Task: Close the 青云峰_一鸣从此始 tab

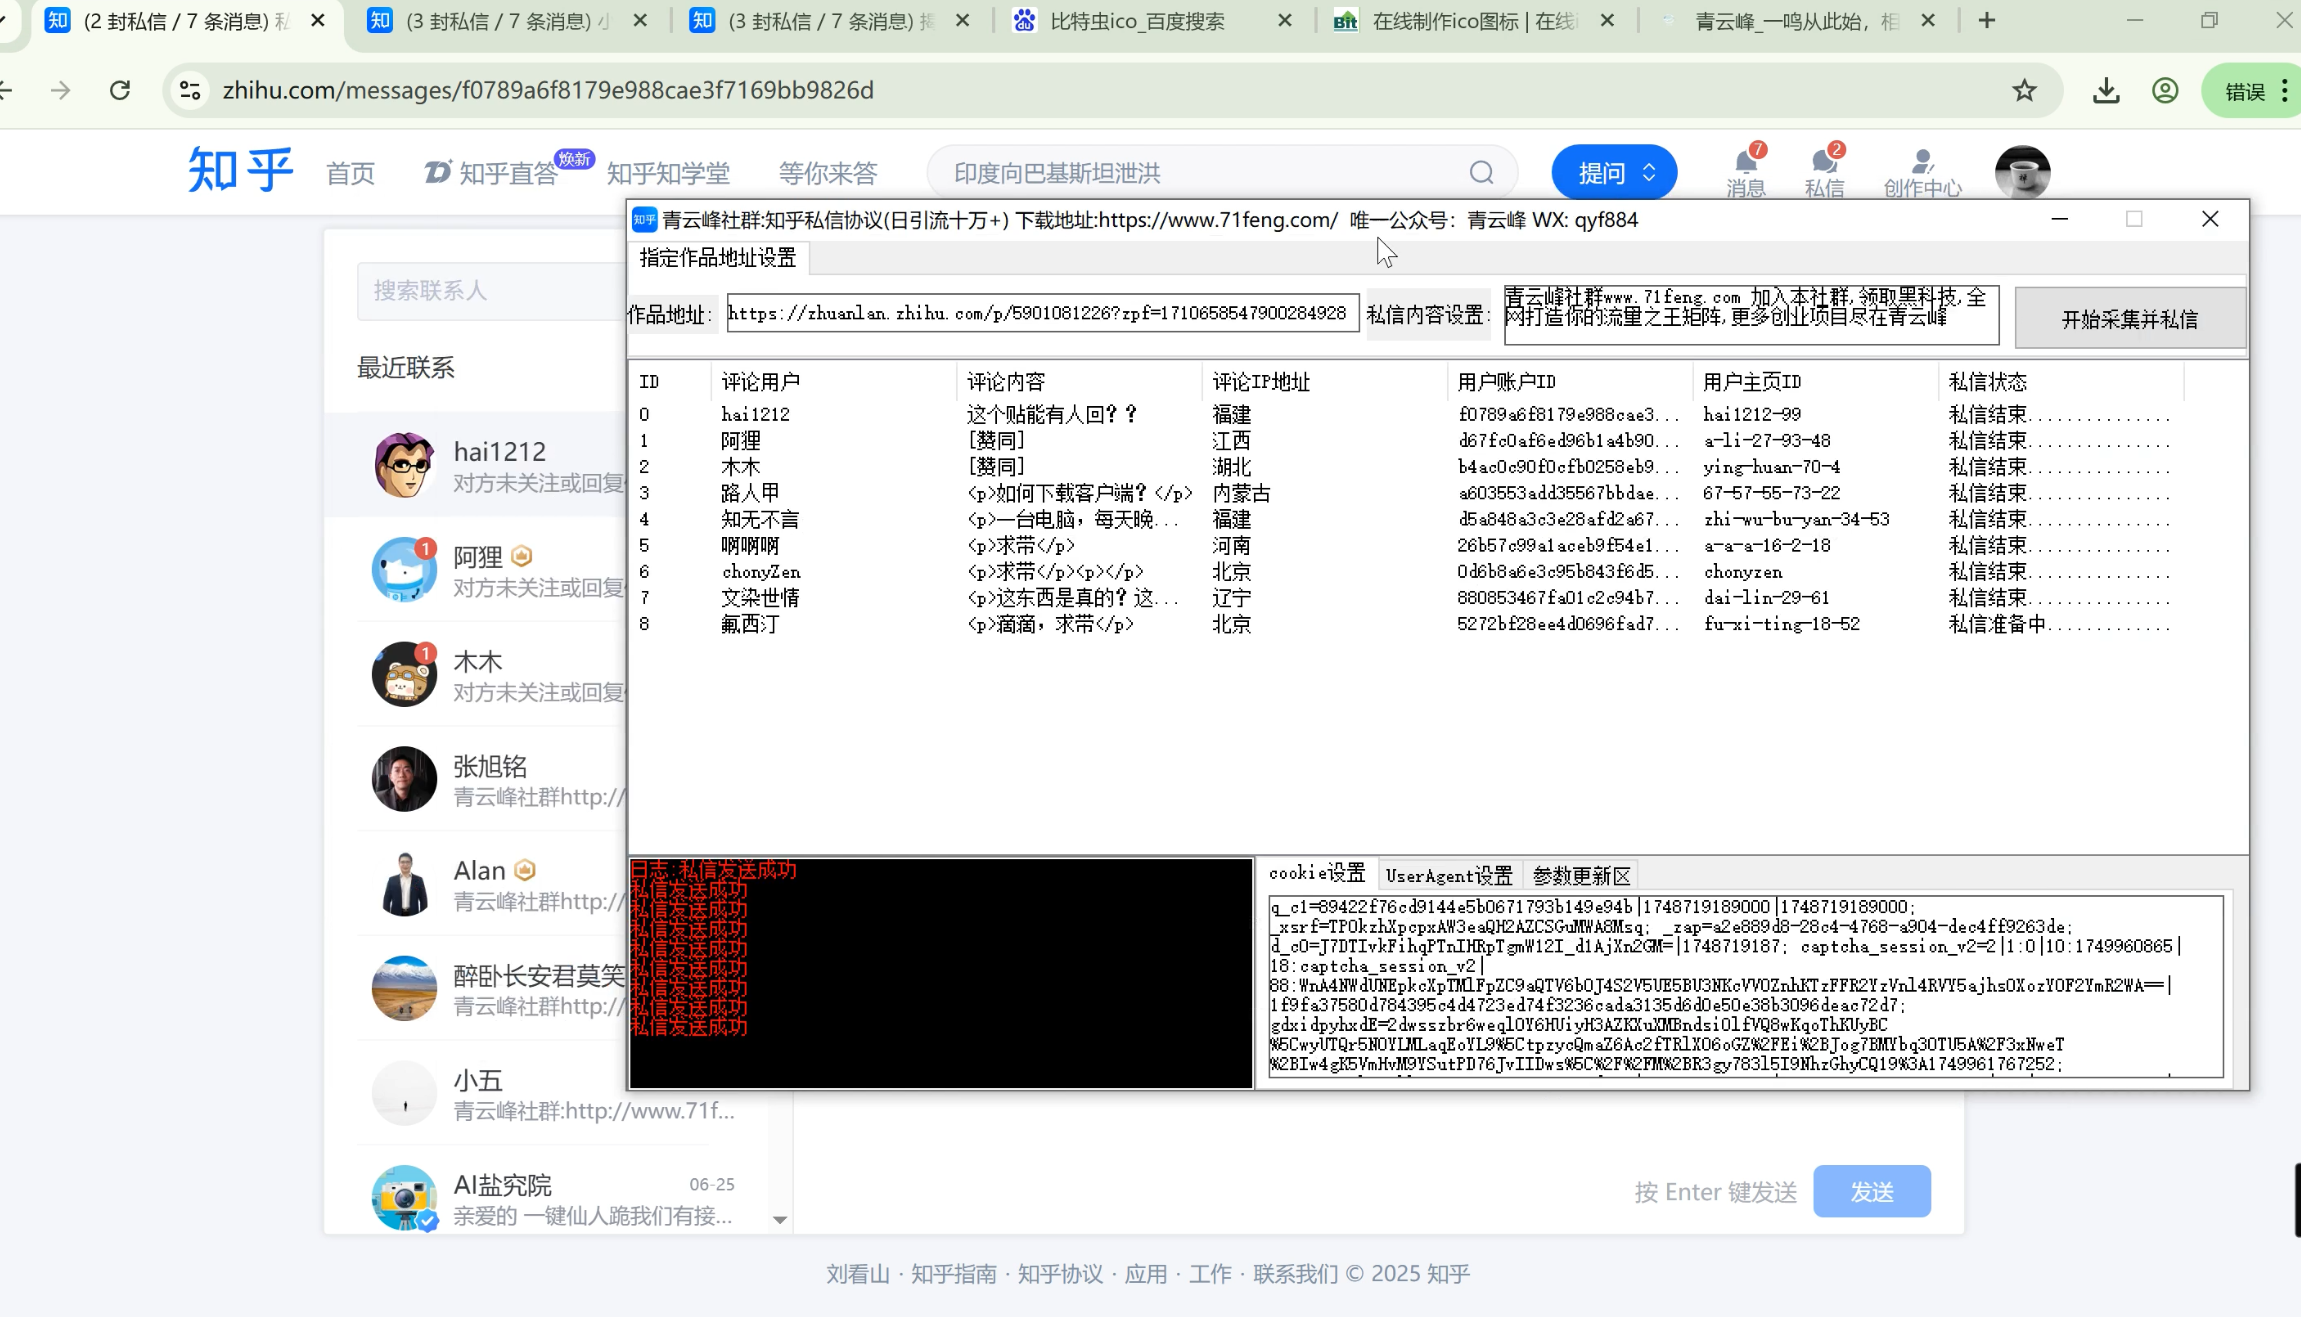Action: tap(1928, 20)
